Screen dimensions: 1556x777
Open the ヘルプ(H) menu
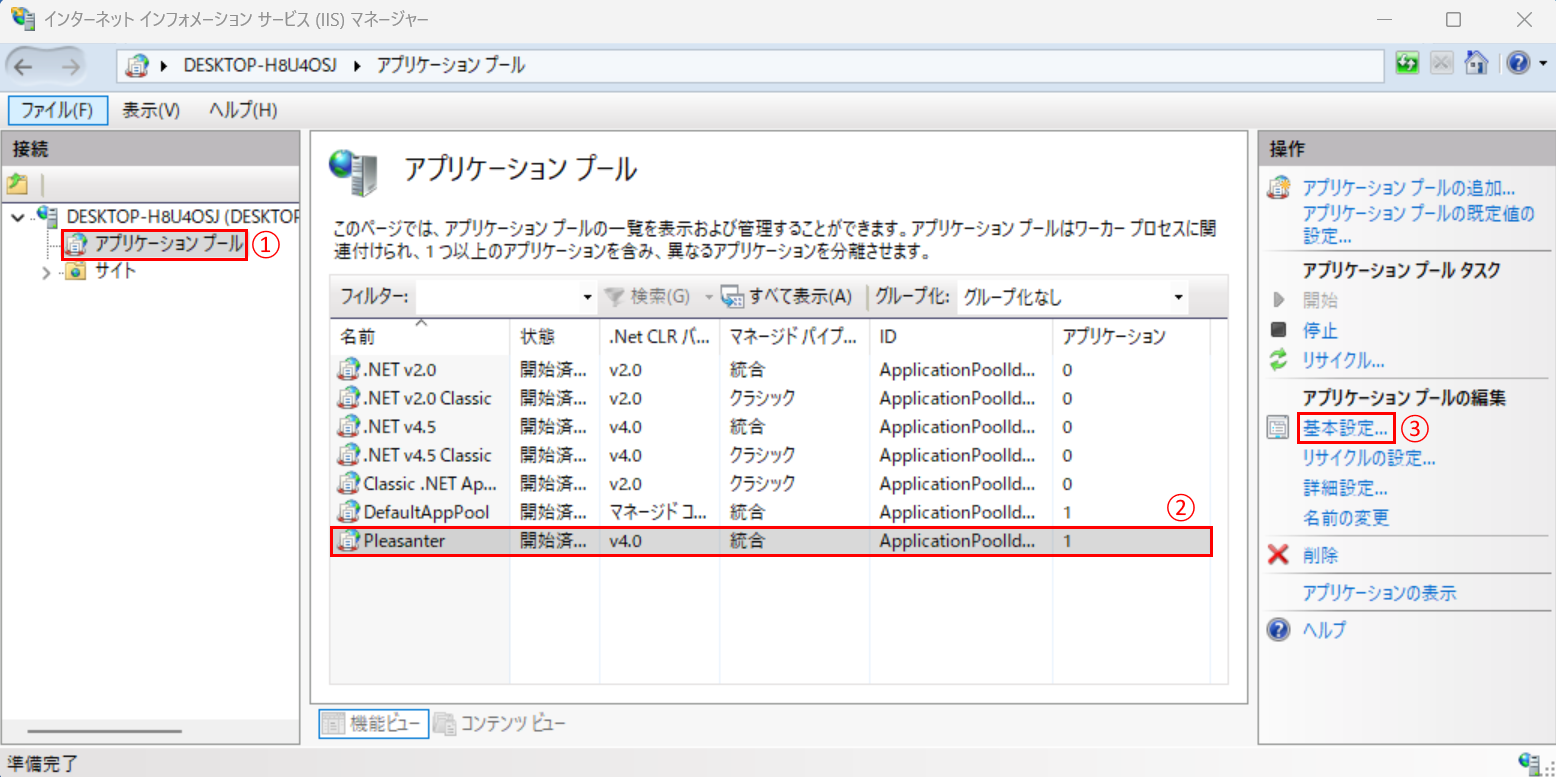click(x=243, y=110)
